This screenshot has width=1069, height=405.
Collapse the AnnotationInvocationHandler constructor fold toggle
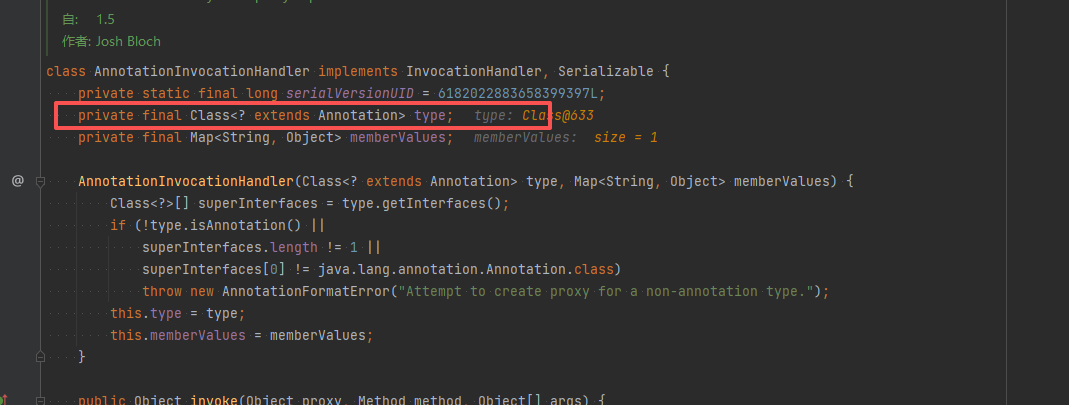[x=40, y=182]
